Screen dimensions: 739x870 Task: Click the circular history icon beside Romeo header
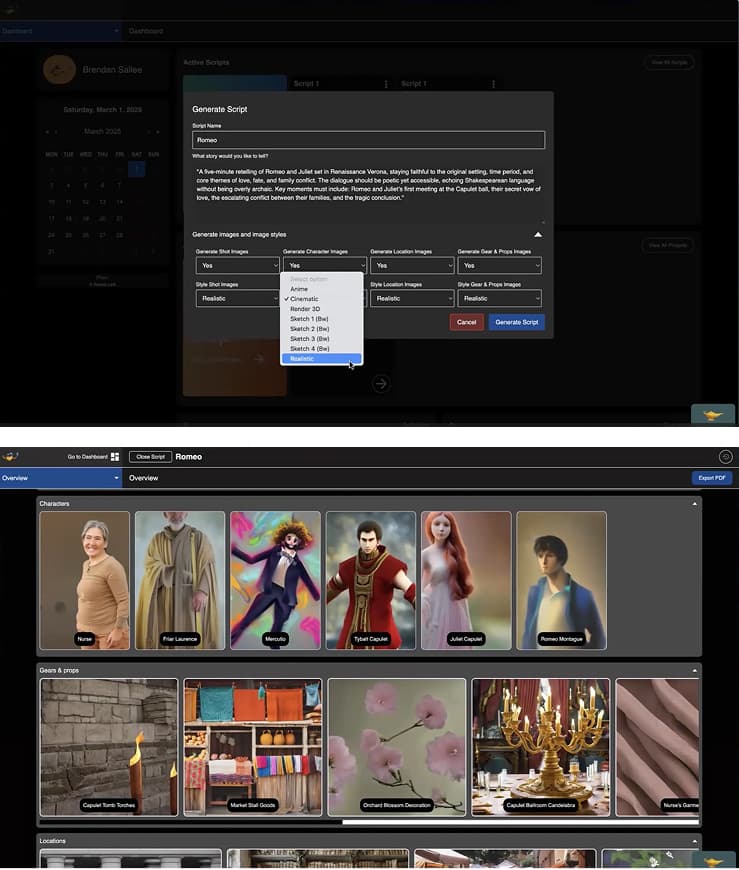pos(725,457)
